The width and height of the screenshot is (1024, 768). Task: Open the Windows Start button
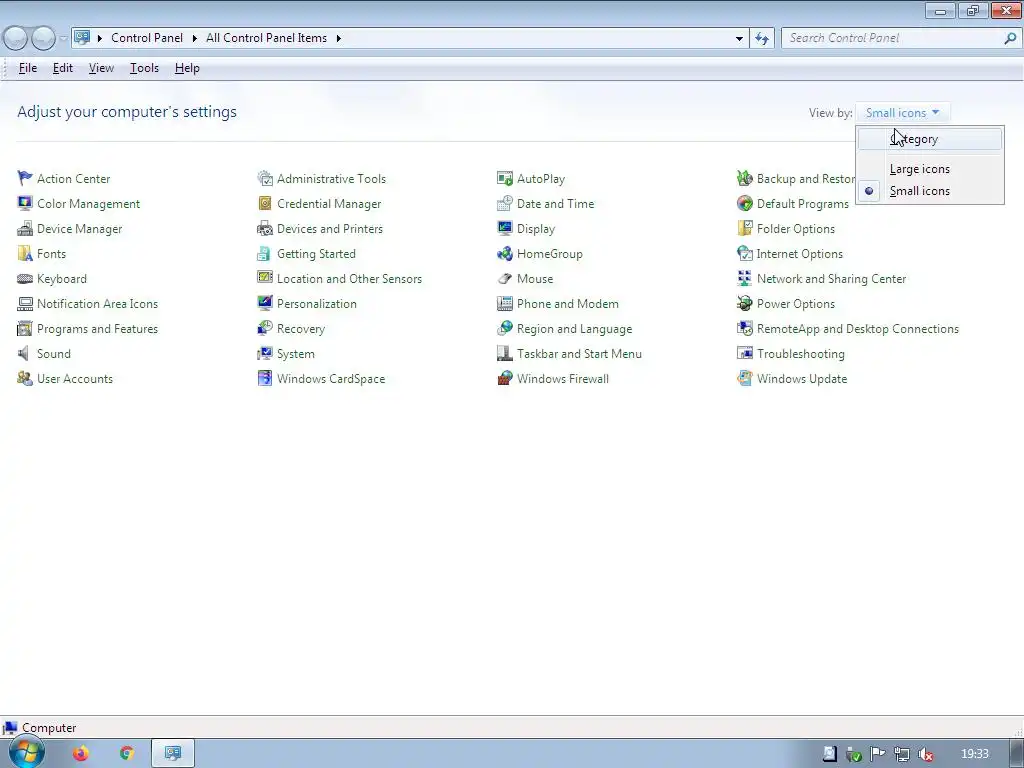pos(27,752)
